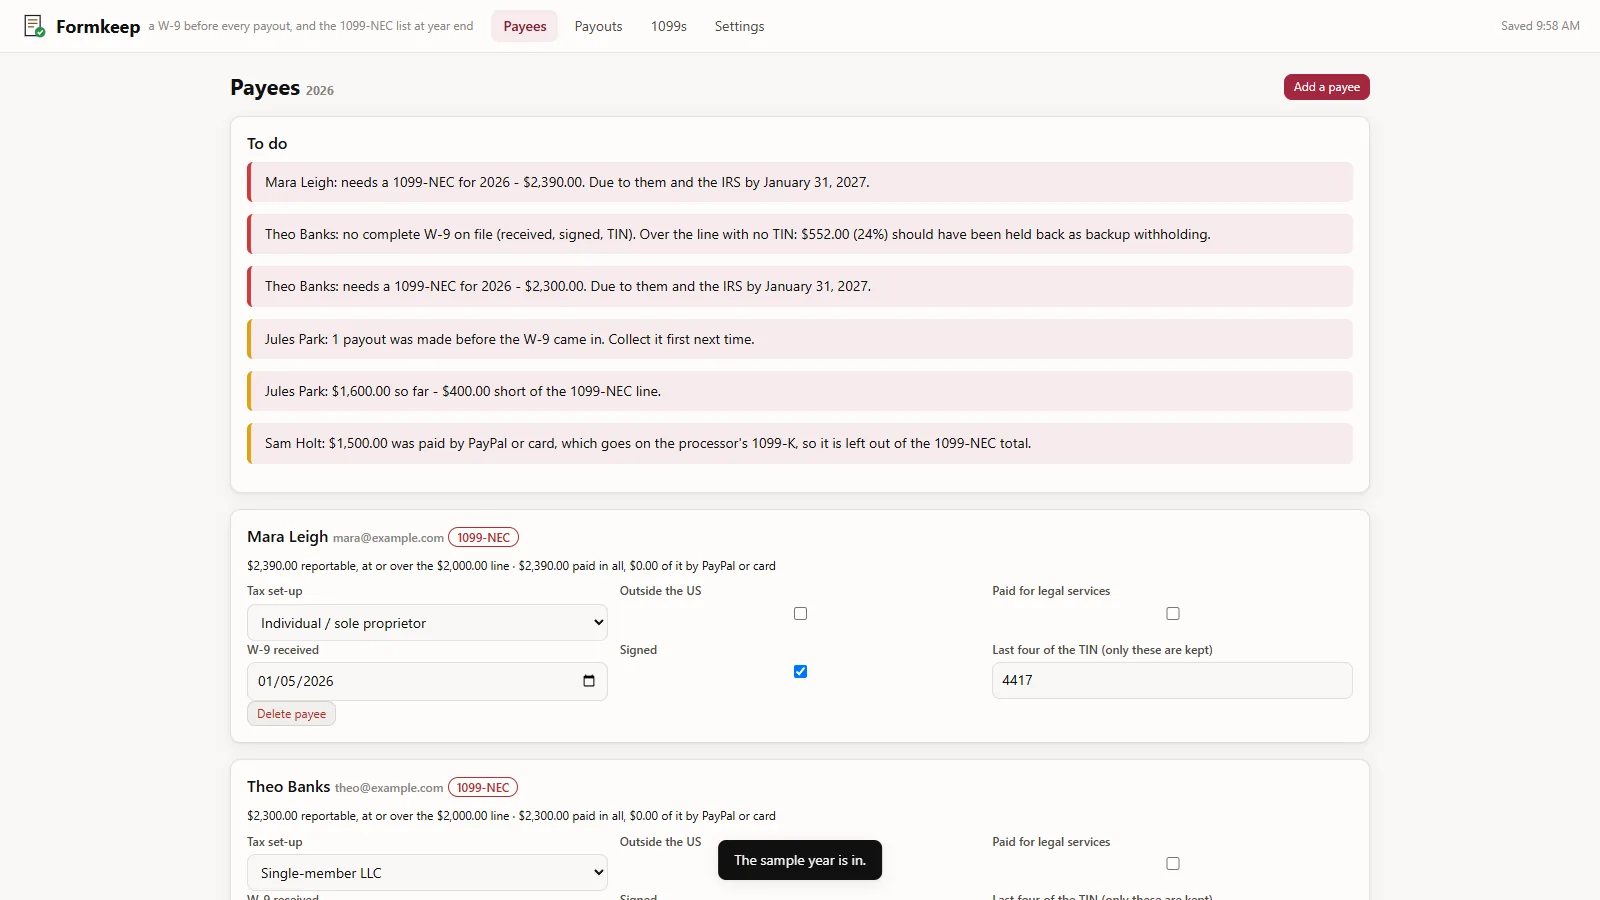Viewport: 1600px width, 900px height.
Task: Click the Theo Banks backup withholding to-do alert
Action: coord(800,234)
